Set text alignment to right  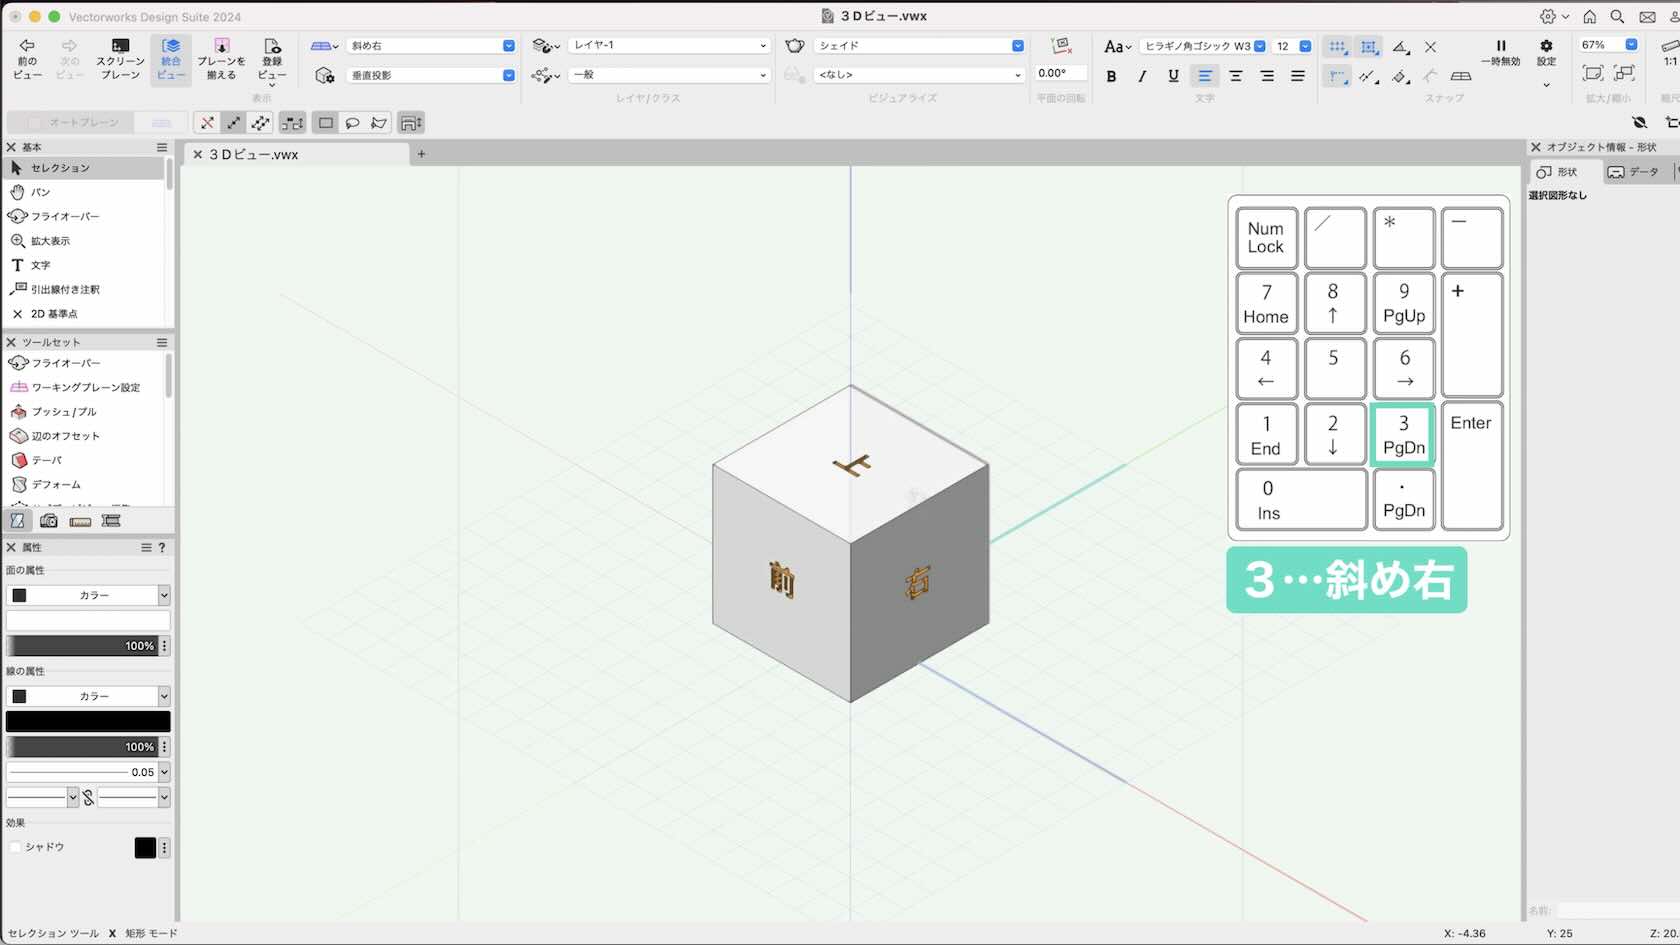coord(1267,76)
